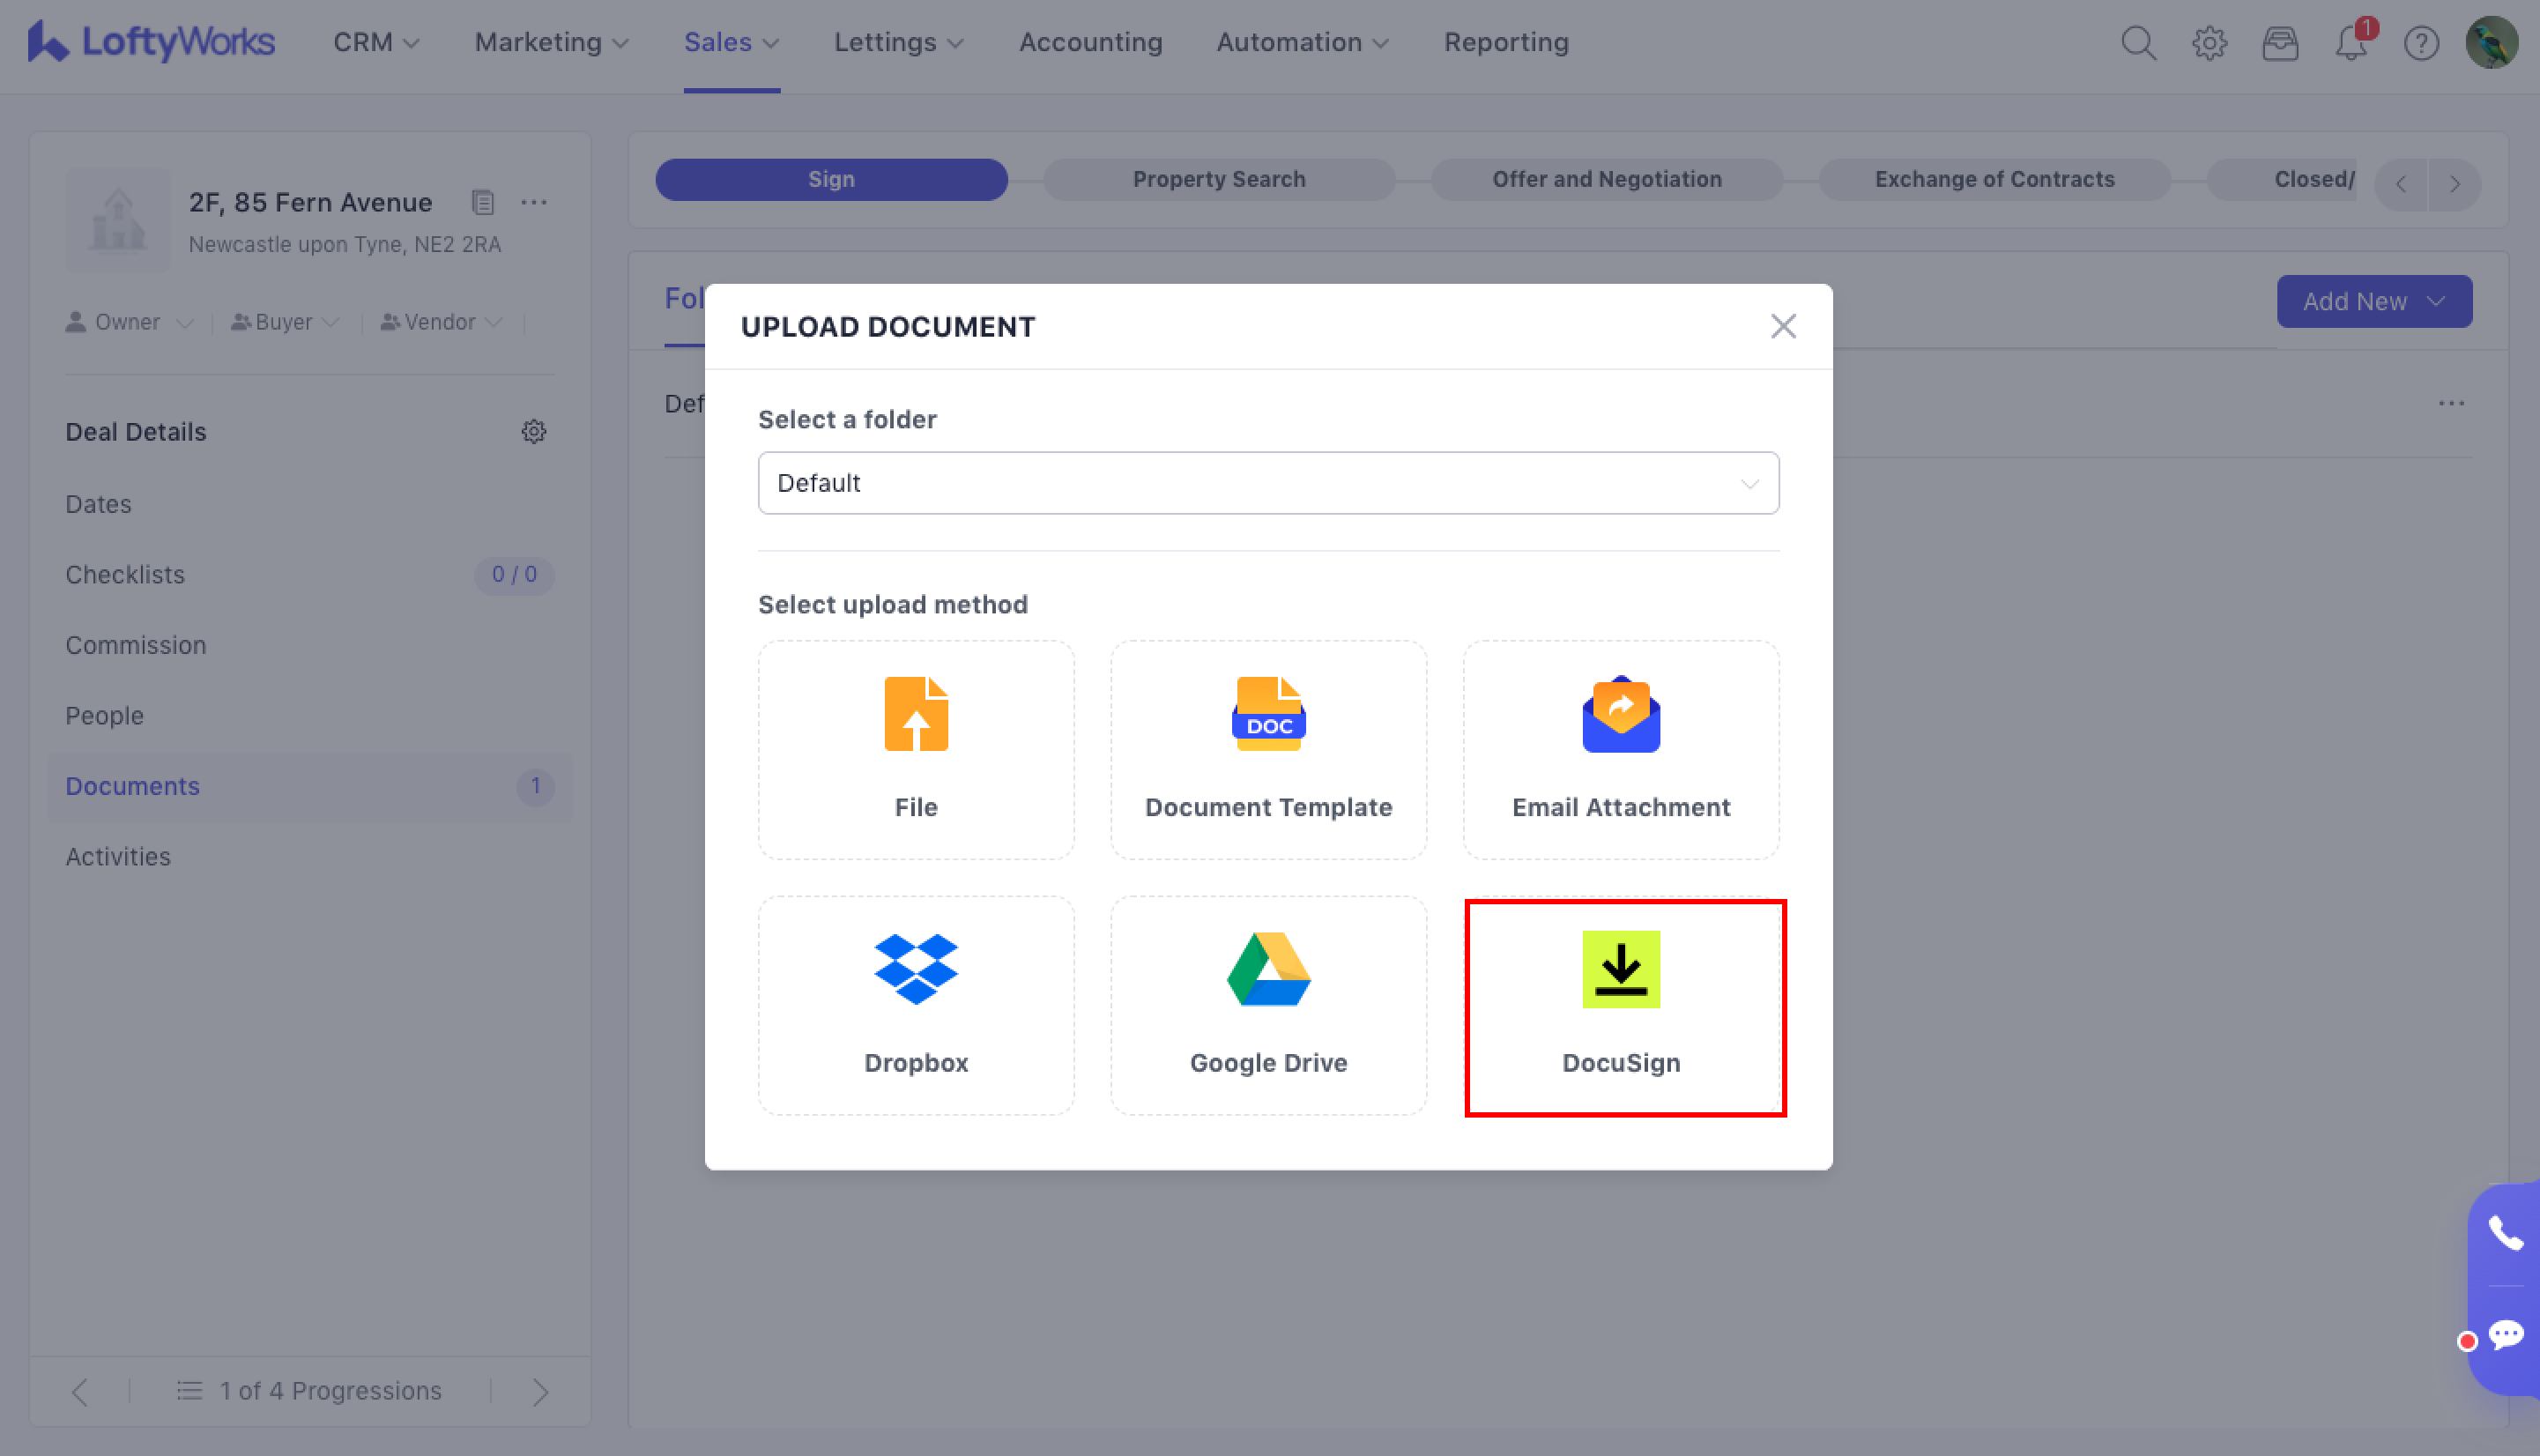The height and width of the screenshot is (1456, 2540).
Task: Open the Add New dropdown
Action: click(2373, 301)
